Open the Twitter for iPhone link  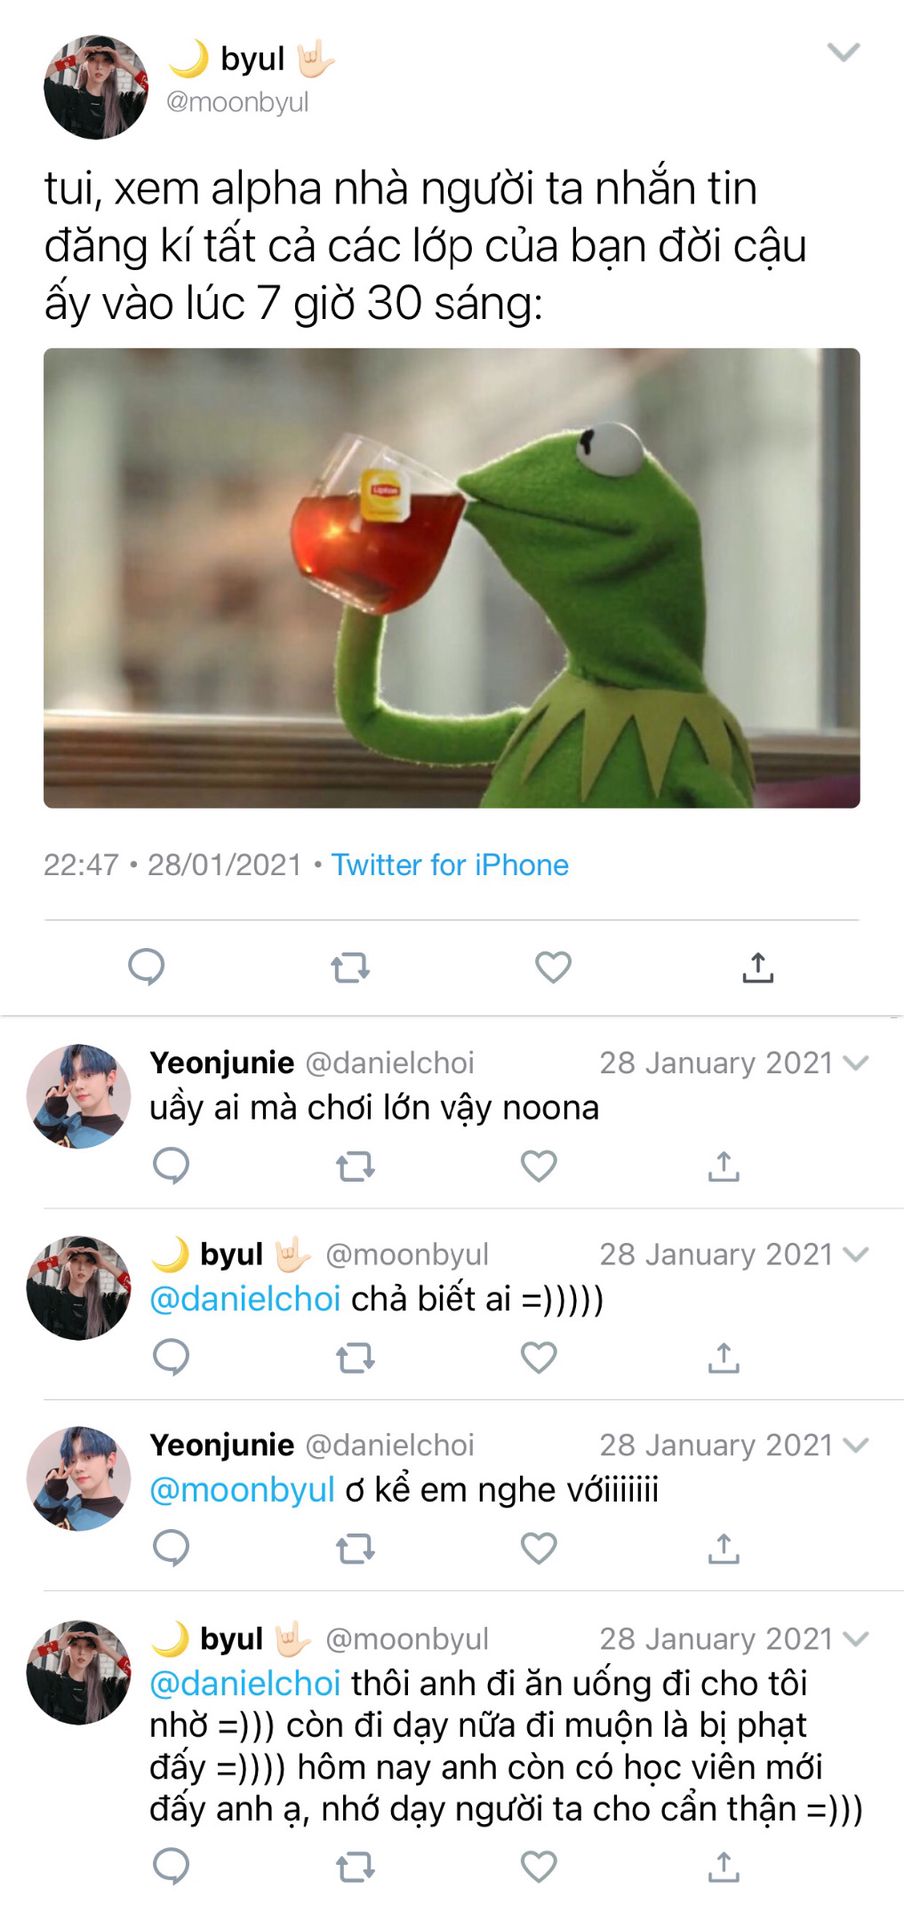pyautogui.click(x=450, y=864)
